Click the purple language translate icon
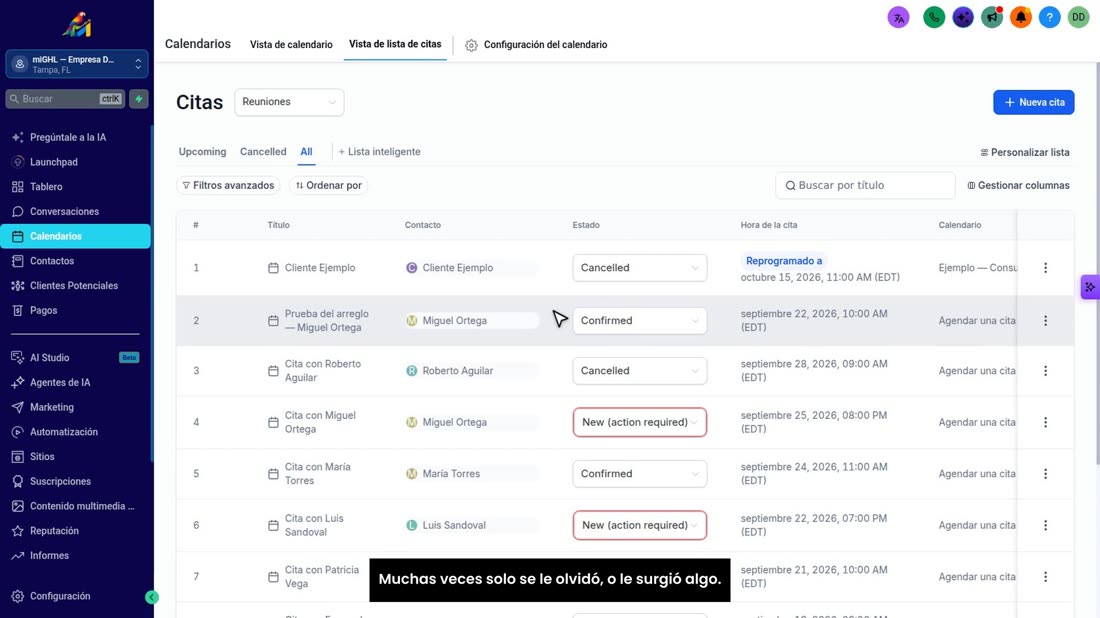Image resolution: width=1100 pixels, height=618 pixels. [x=899, y=18]
